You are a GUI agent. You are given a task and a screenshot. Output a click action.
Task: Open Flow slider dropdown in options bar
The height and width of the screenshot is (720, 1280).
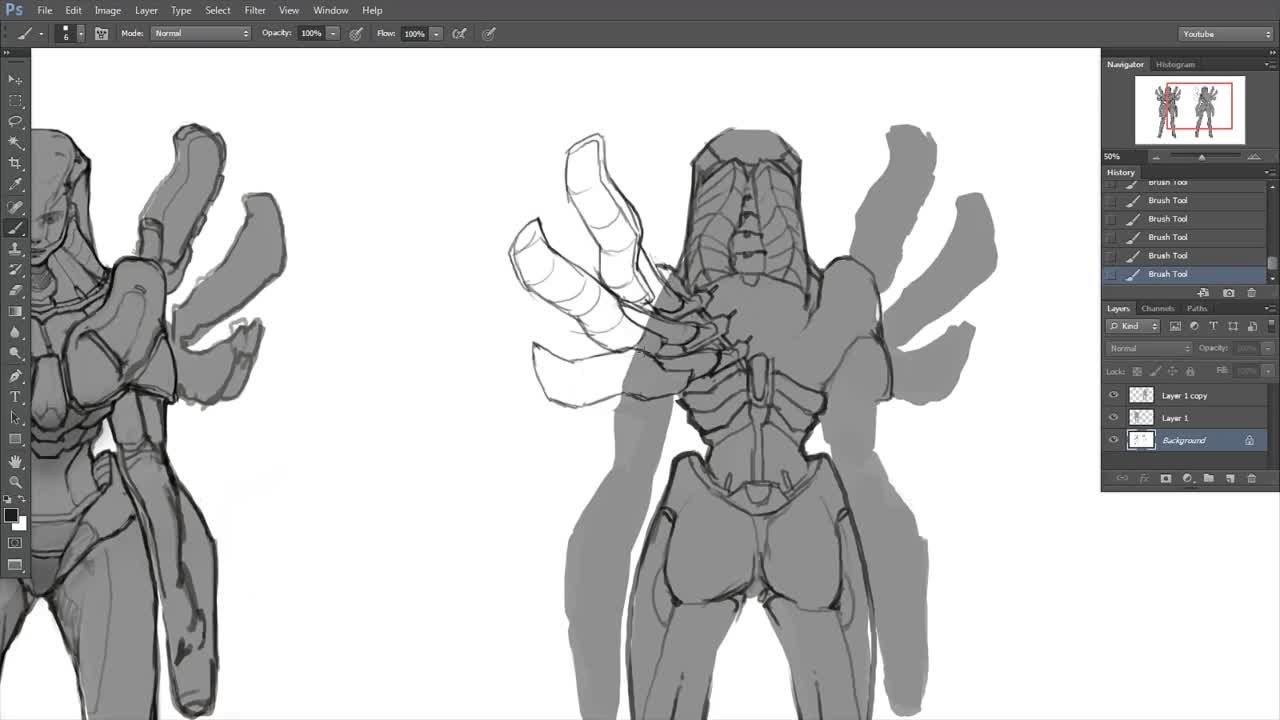(x=436, y=33)
